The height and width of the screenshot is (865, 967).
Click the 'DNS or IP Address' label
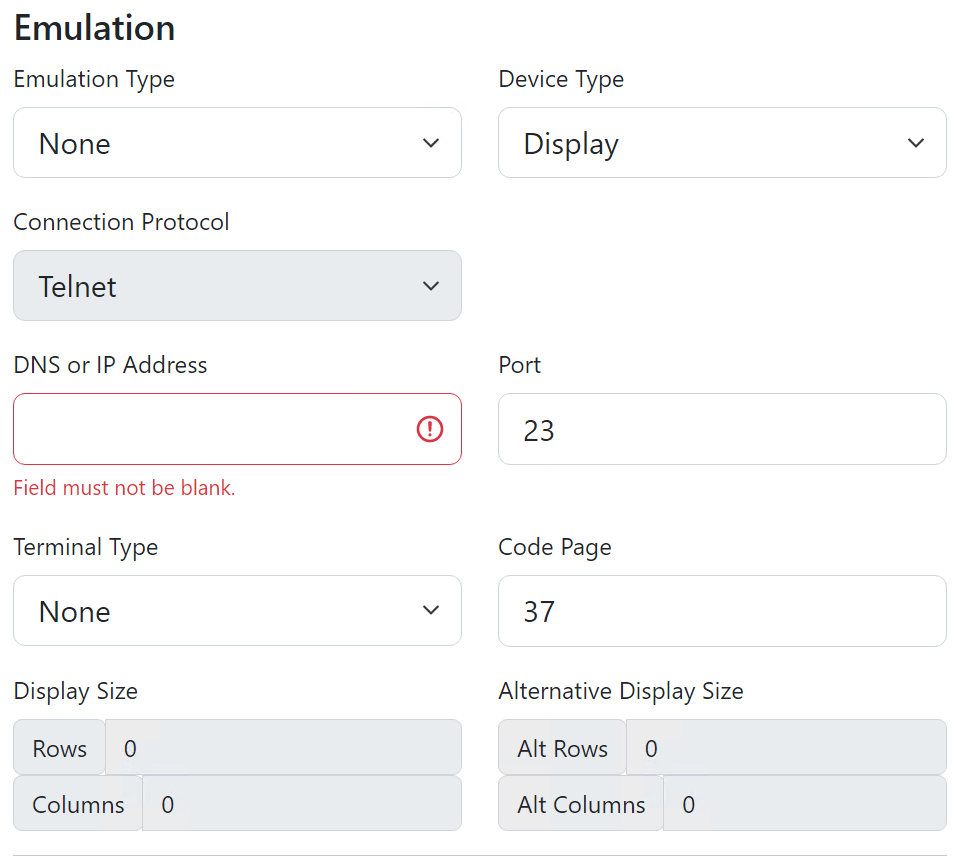(x=110, y=365)
